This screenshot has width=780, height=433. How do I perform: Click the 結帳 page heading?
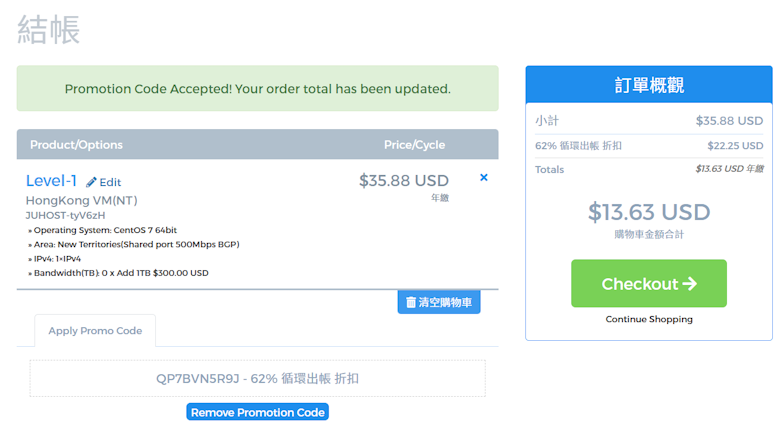(49, 29)
